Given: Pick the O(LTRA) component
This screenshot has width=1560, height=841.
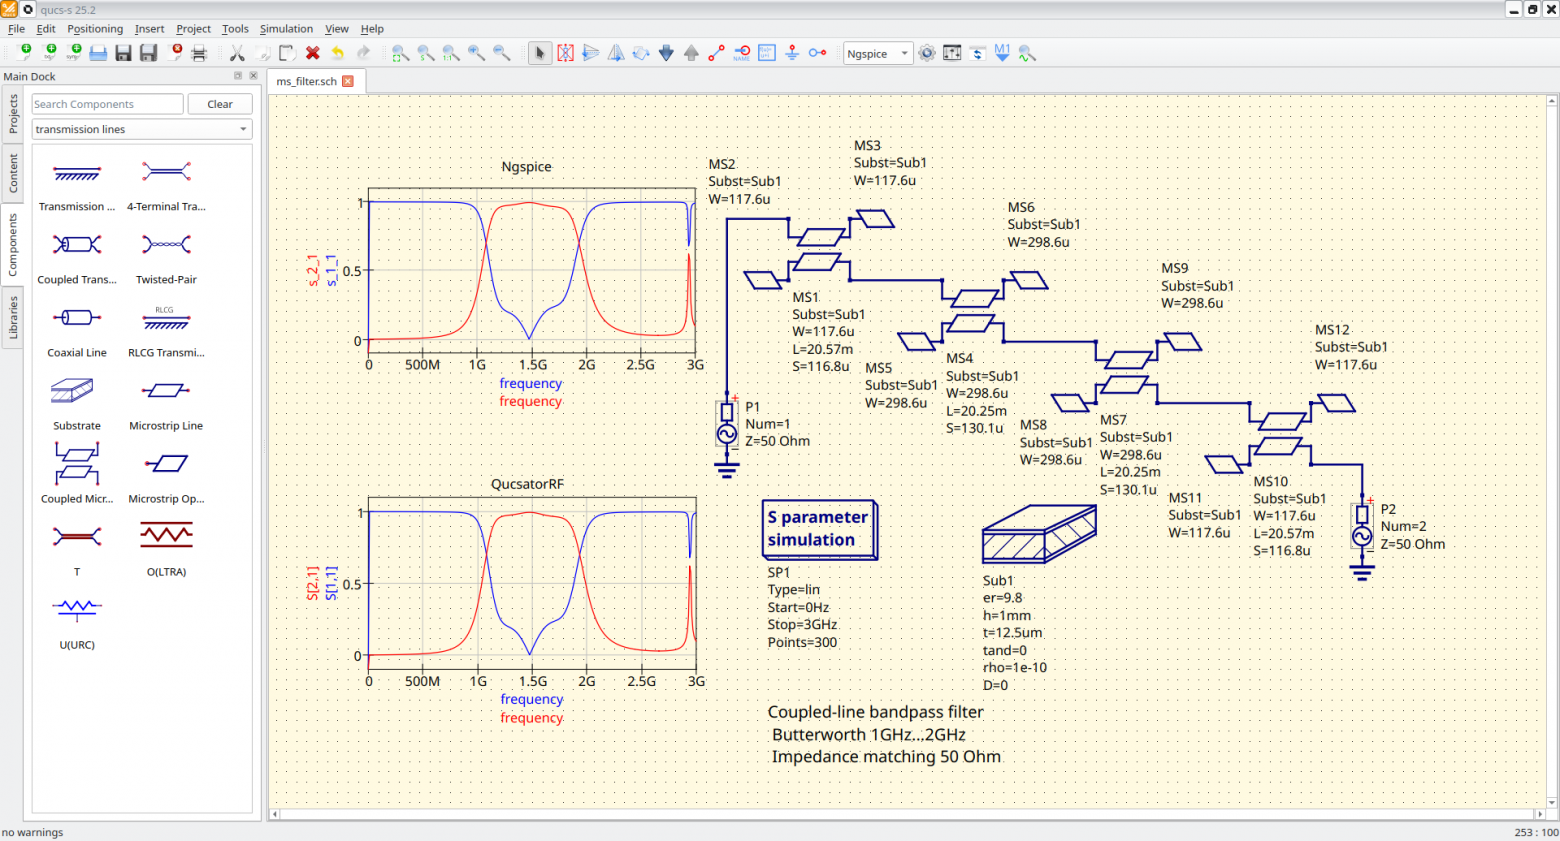Looking at the screenshot, I should [x=166, y=549].
